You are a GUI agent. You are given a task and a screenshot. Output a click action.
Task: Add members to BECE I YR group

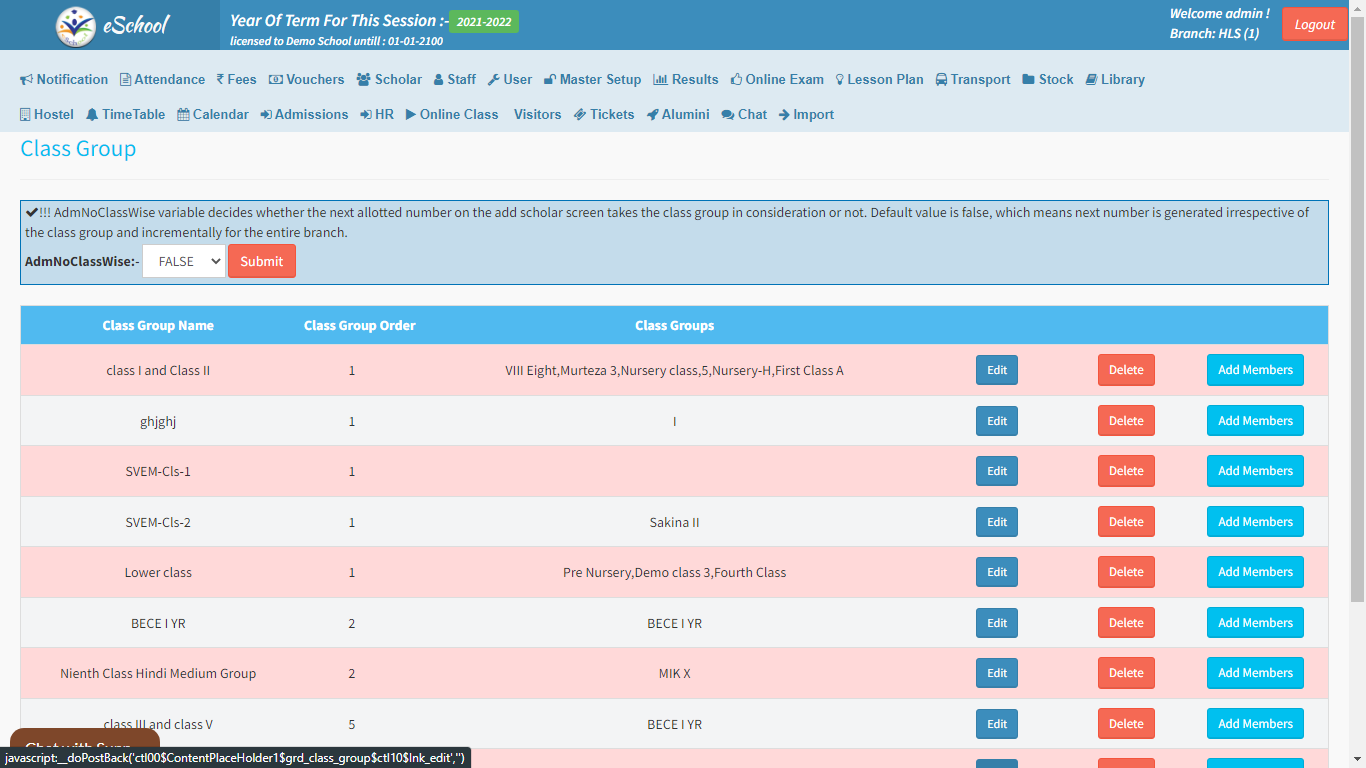(1254, 623)
